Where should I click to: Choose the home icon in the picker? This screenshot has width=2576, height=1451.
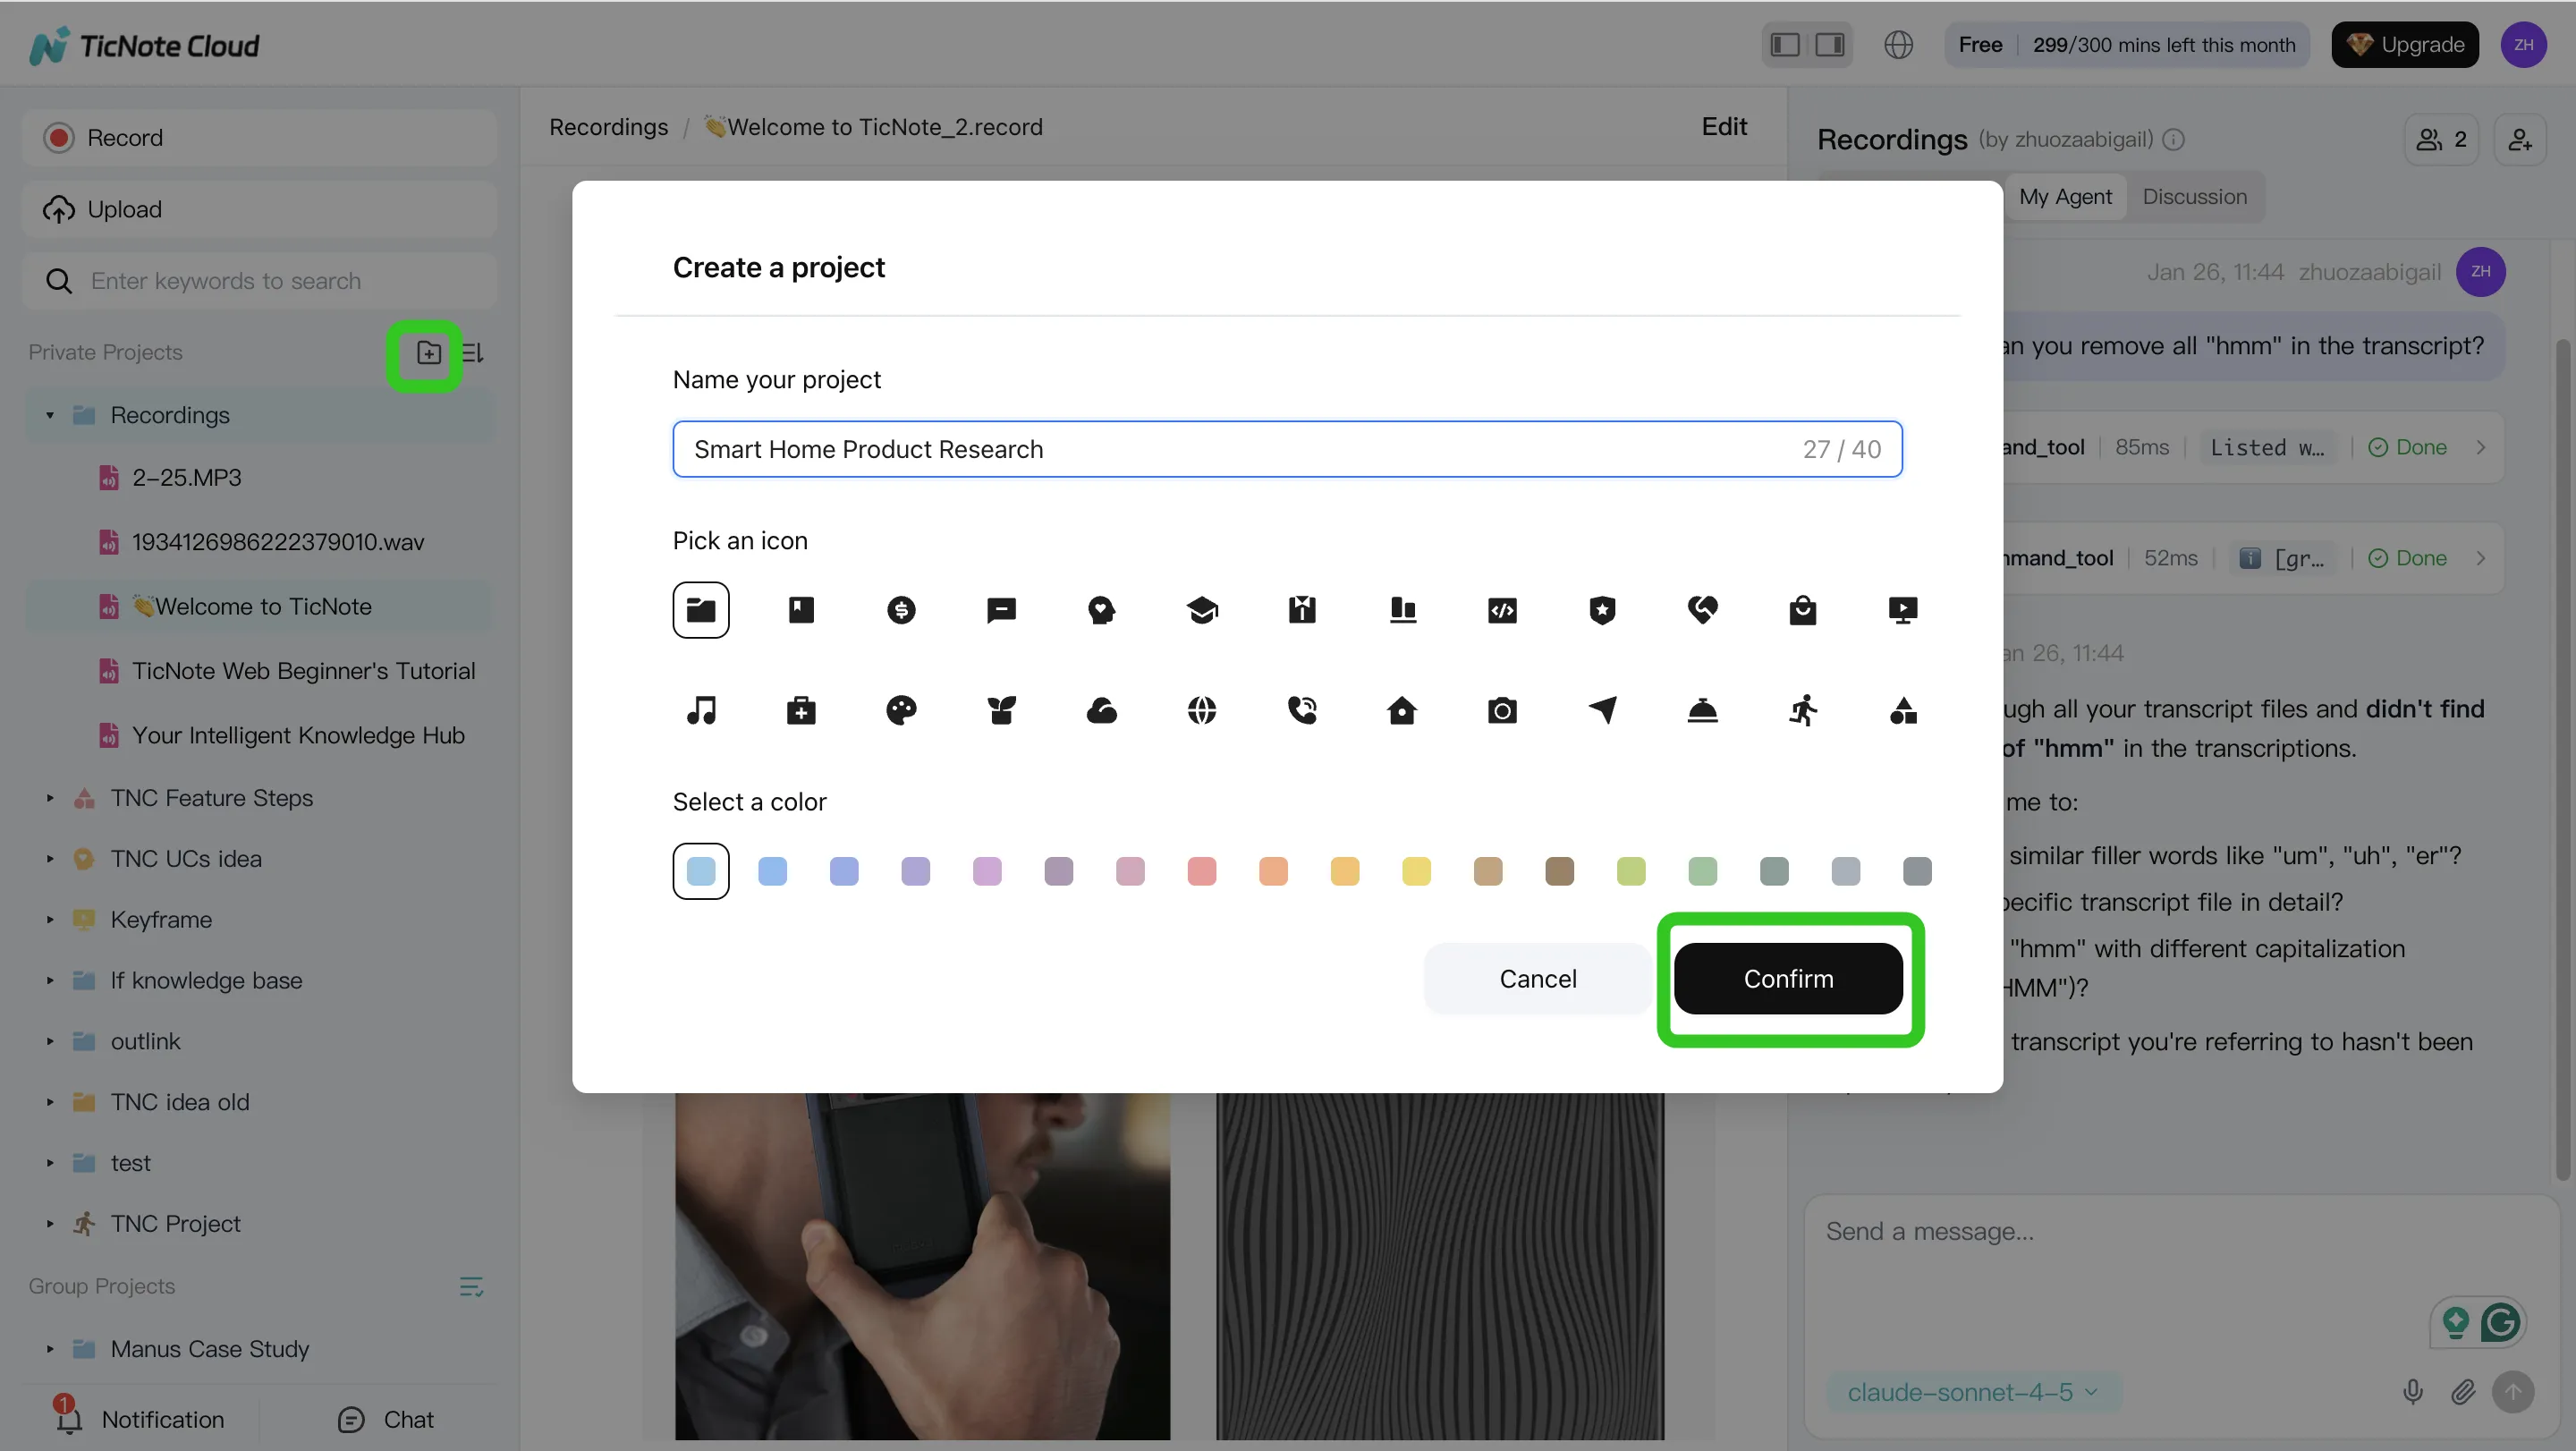[1402, 710]
